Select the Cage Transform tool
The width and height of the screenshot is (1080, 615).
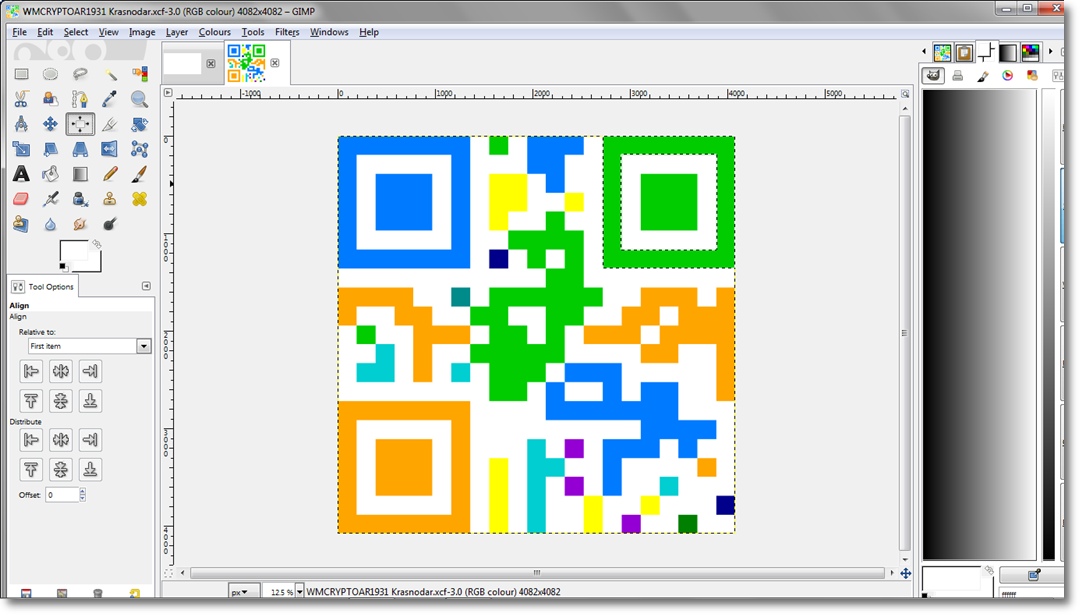click(x=139, y=149)
